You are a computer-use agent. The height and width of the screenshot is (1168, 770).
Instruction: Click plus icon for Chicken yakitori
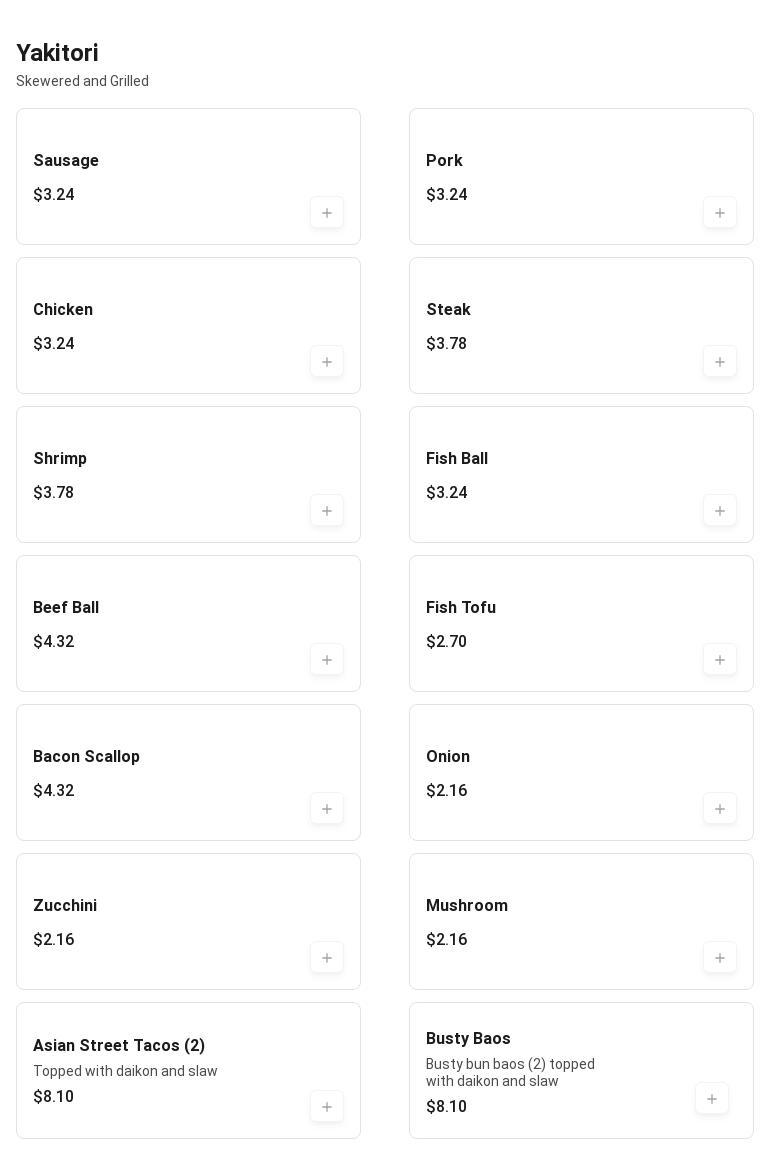(x=327, y=362)
